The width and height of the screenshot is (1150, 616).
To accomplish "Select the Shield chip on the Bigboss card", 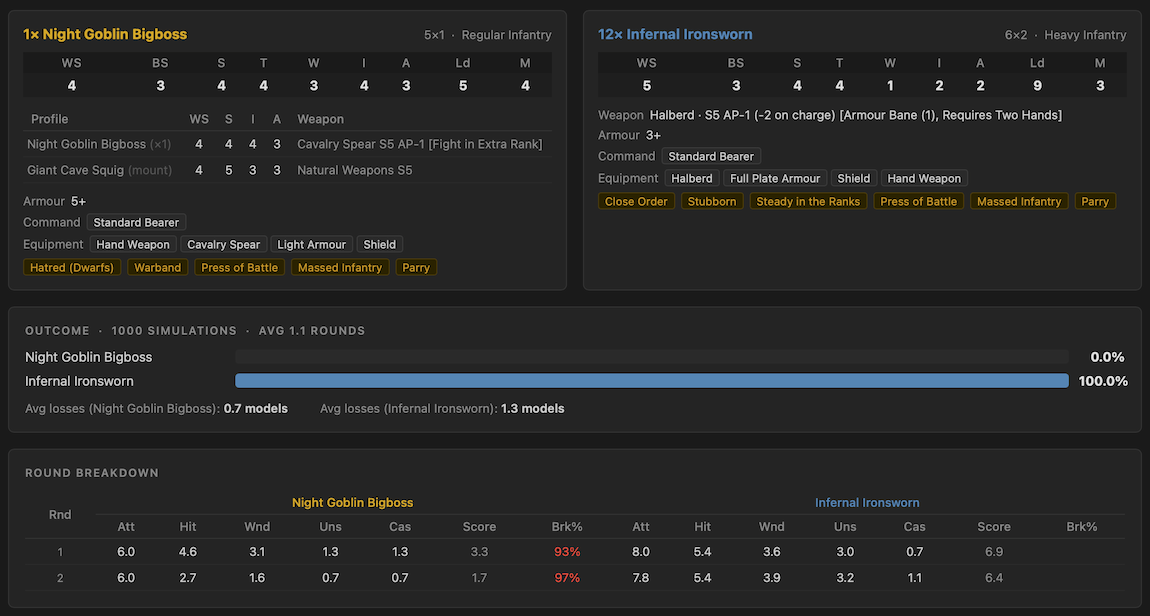I will tap(379, 244).
